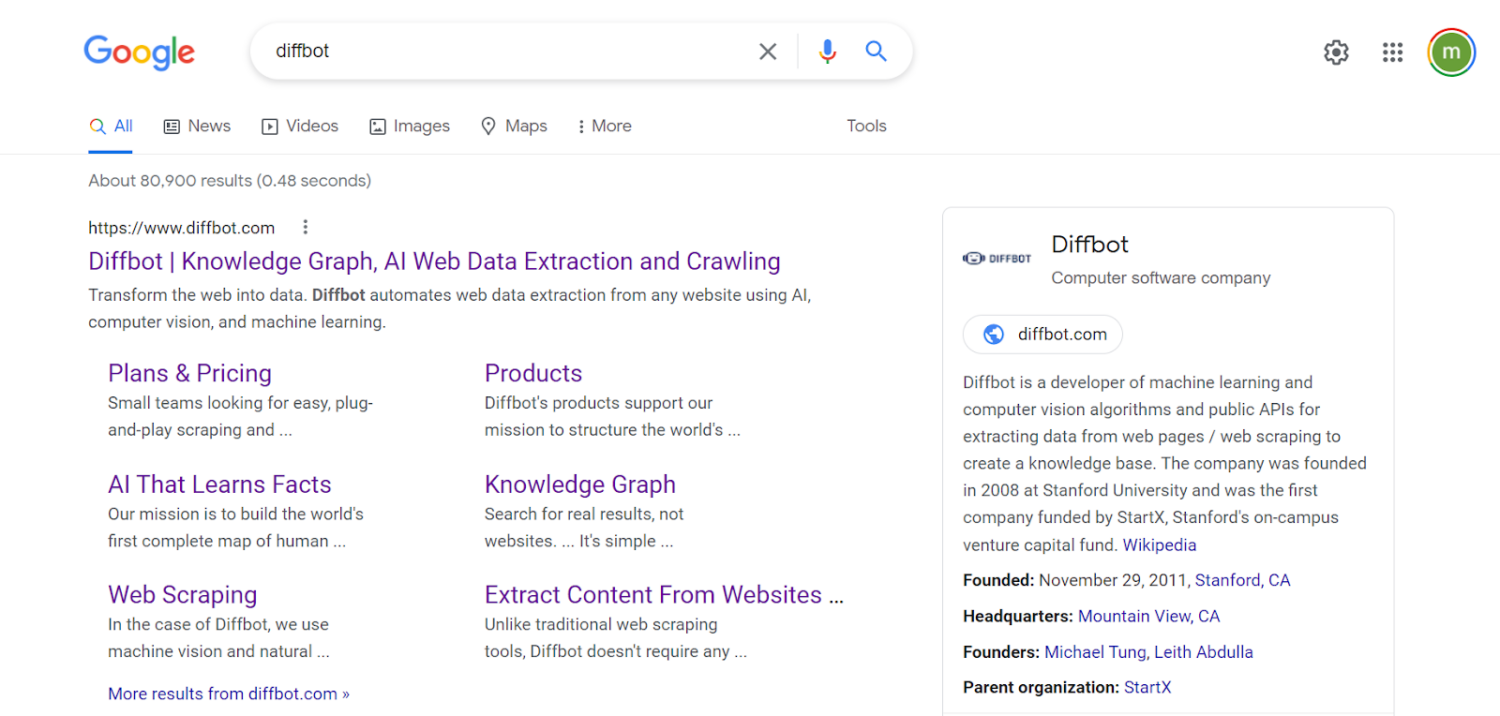Image resolution: width=1500 pixels, height=716 pixels.
Task: Open the Web Scraping sitelink
Action: [x=183, y=595]
